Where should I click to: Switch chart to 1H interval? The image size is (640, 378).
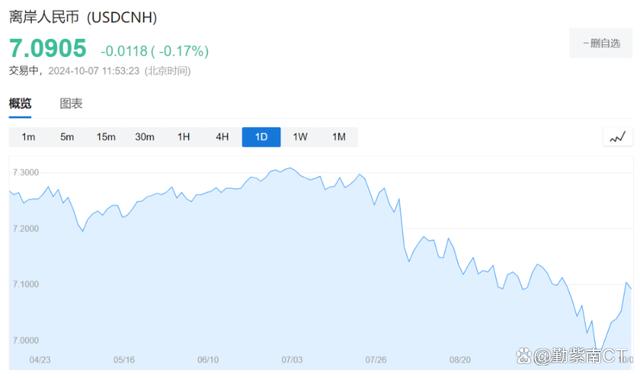183,137
